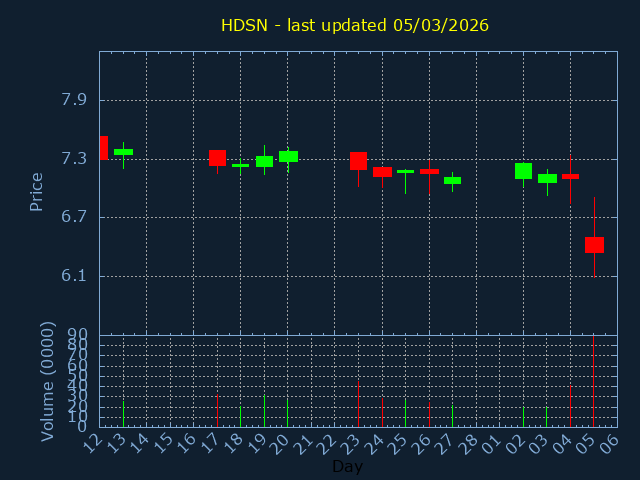This screenshot has width=640, height=480.
Task: Click the 90 volume axis label
Action: [x=77, y=336]
